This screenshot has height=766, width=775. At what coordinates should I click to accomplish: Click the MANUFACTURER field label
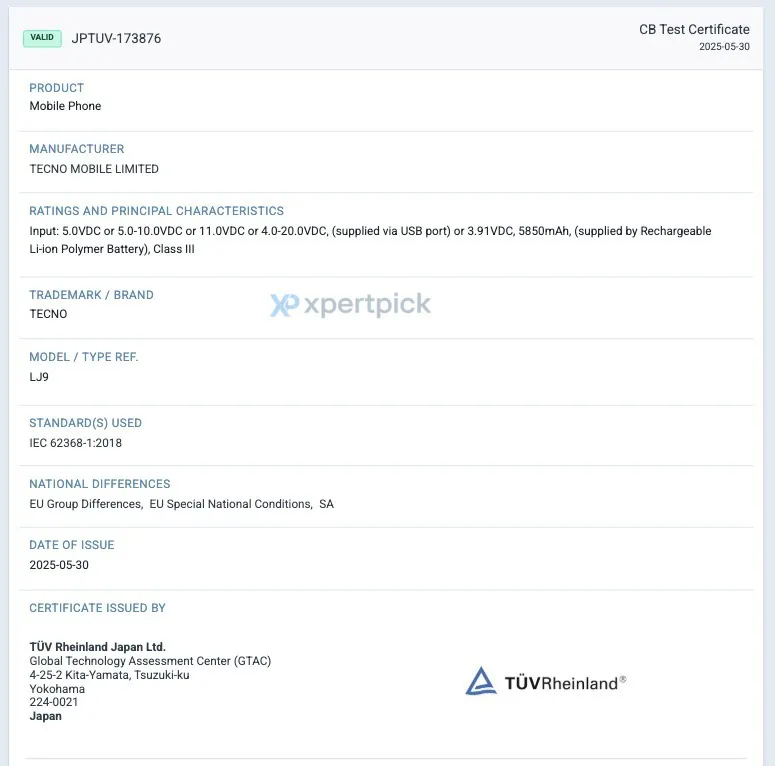coord(77,149)
